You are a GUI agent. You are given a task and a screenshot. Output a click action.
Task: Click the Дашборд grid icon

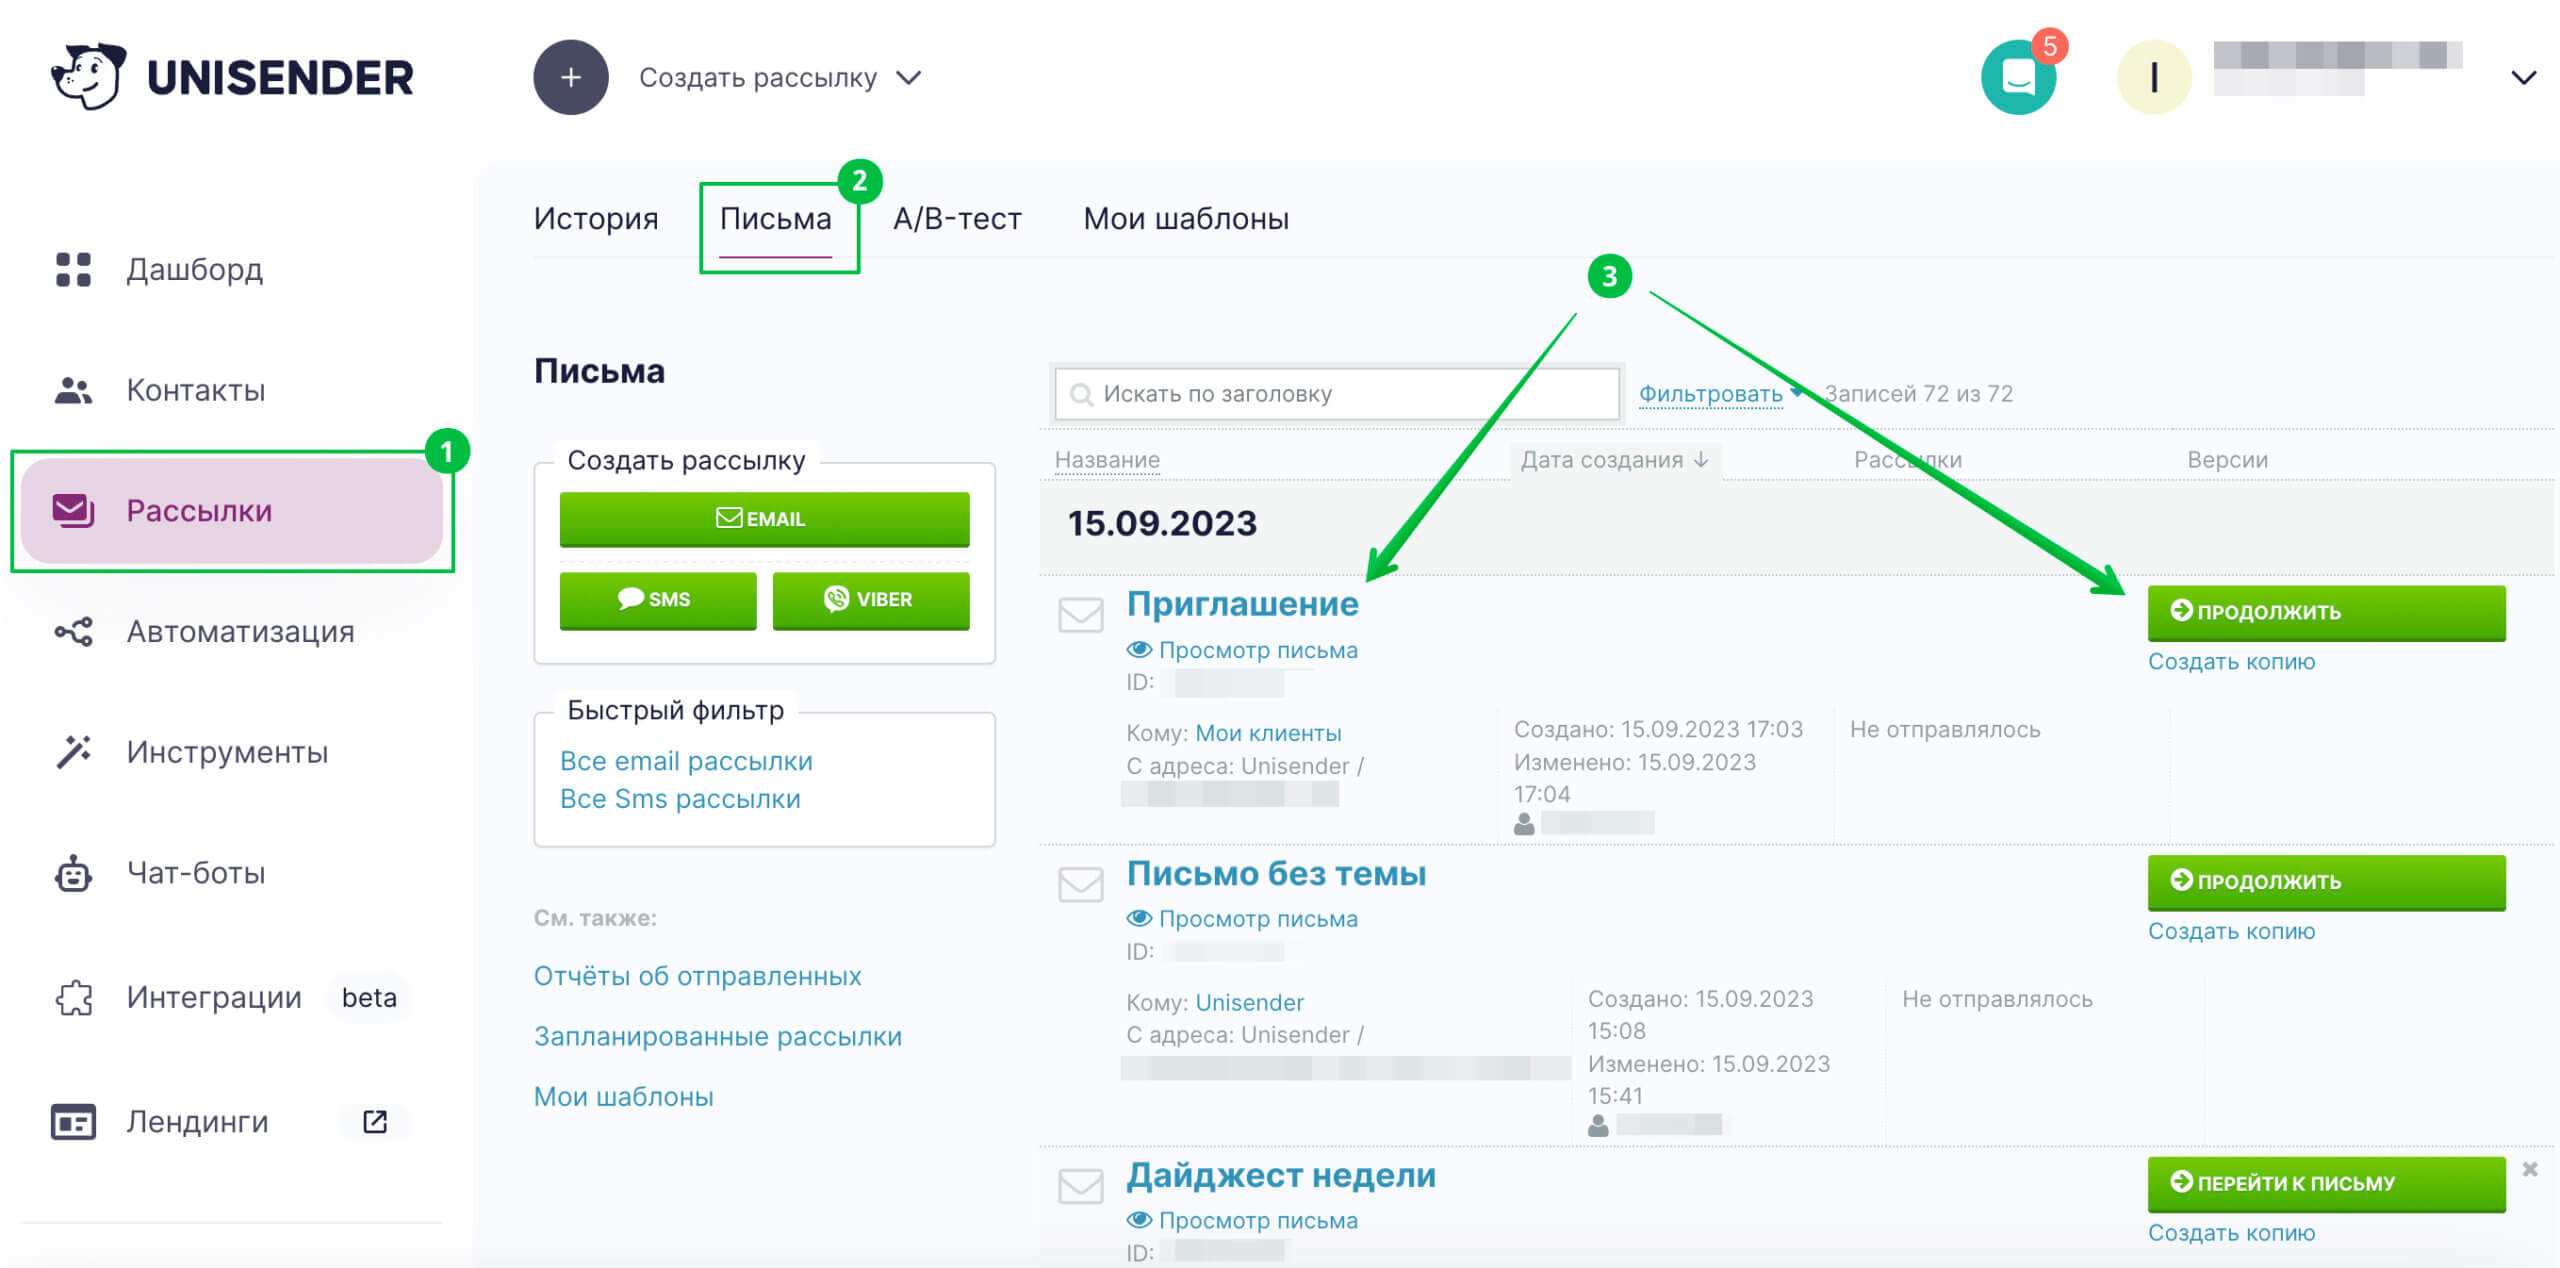coord(73,269)
